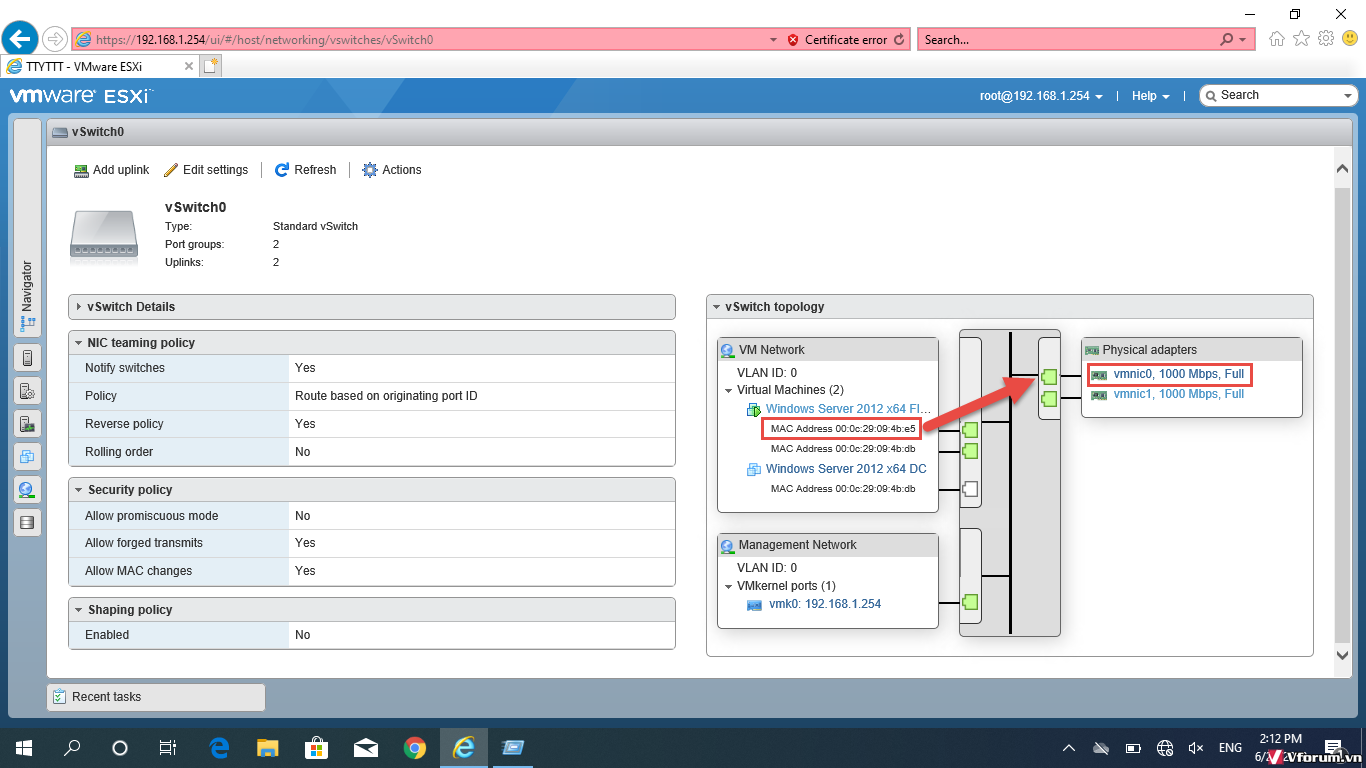Select the TTYTTT - VMware ESXi tab
The image size is (1366, 768).
(99, 67)
